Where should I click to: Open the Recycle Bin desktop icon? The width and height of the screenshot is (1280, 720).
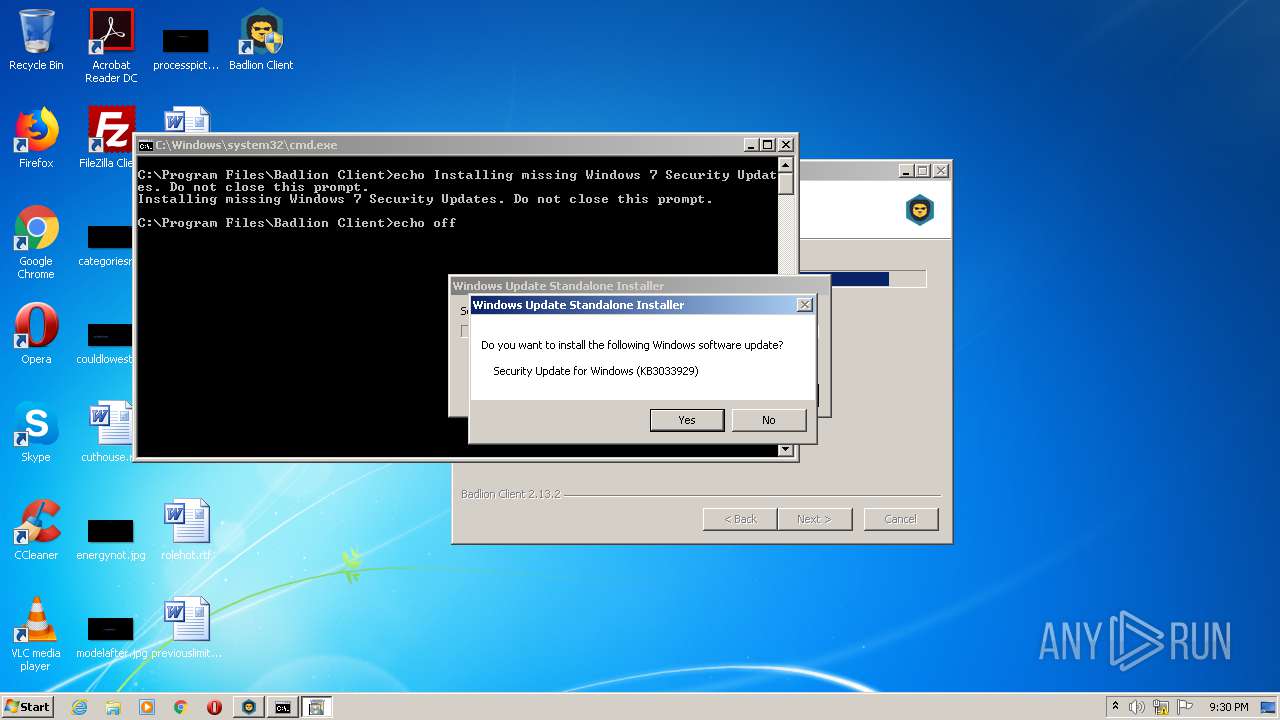36,40
